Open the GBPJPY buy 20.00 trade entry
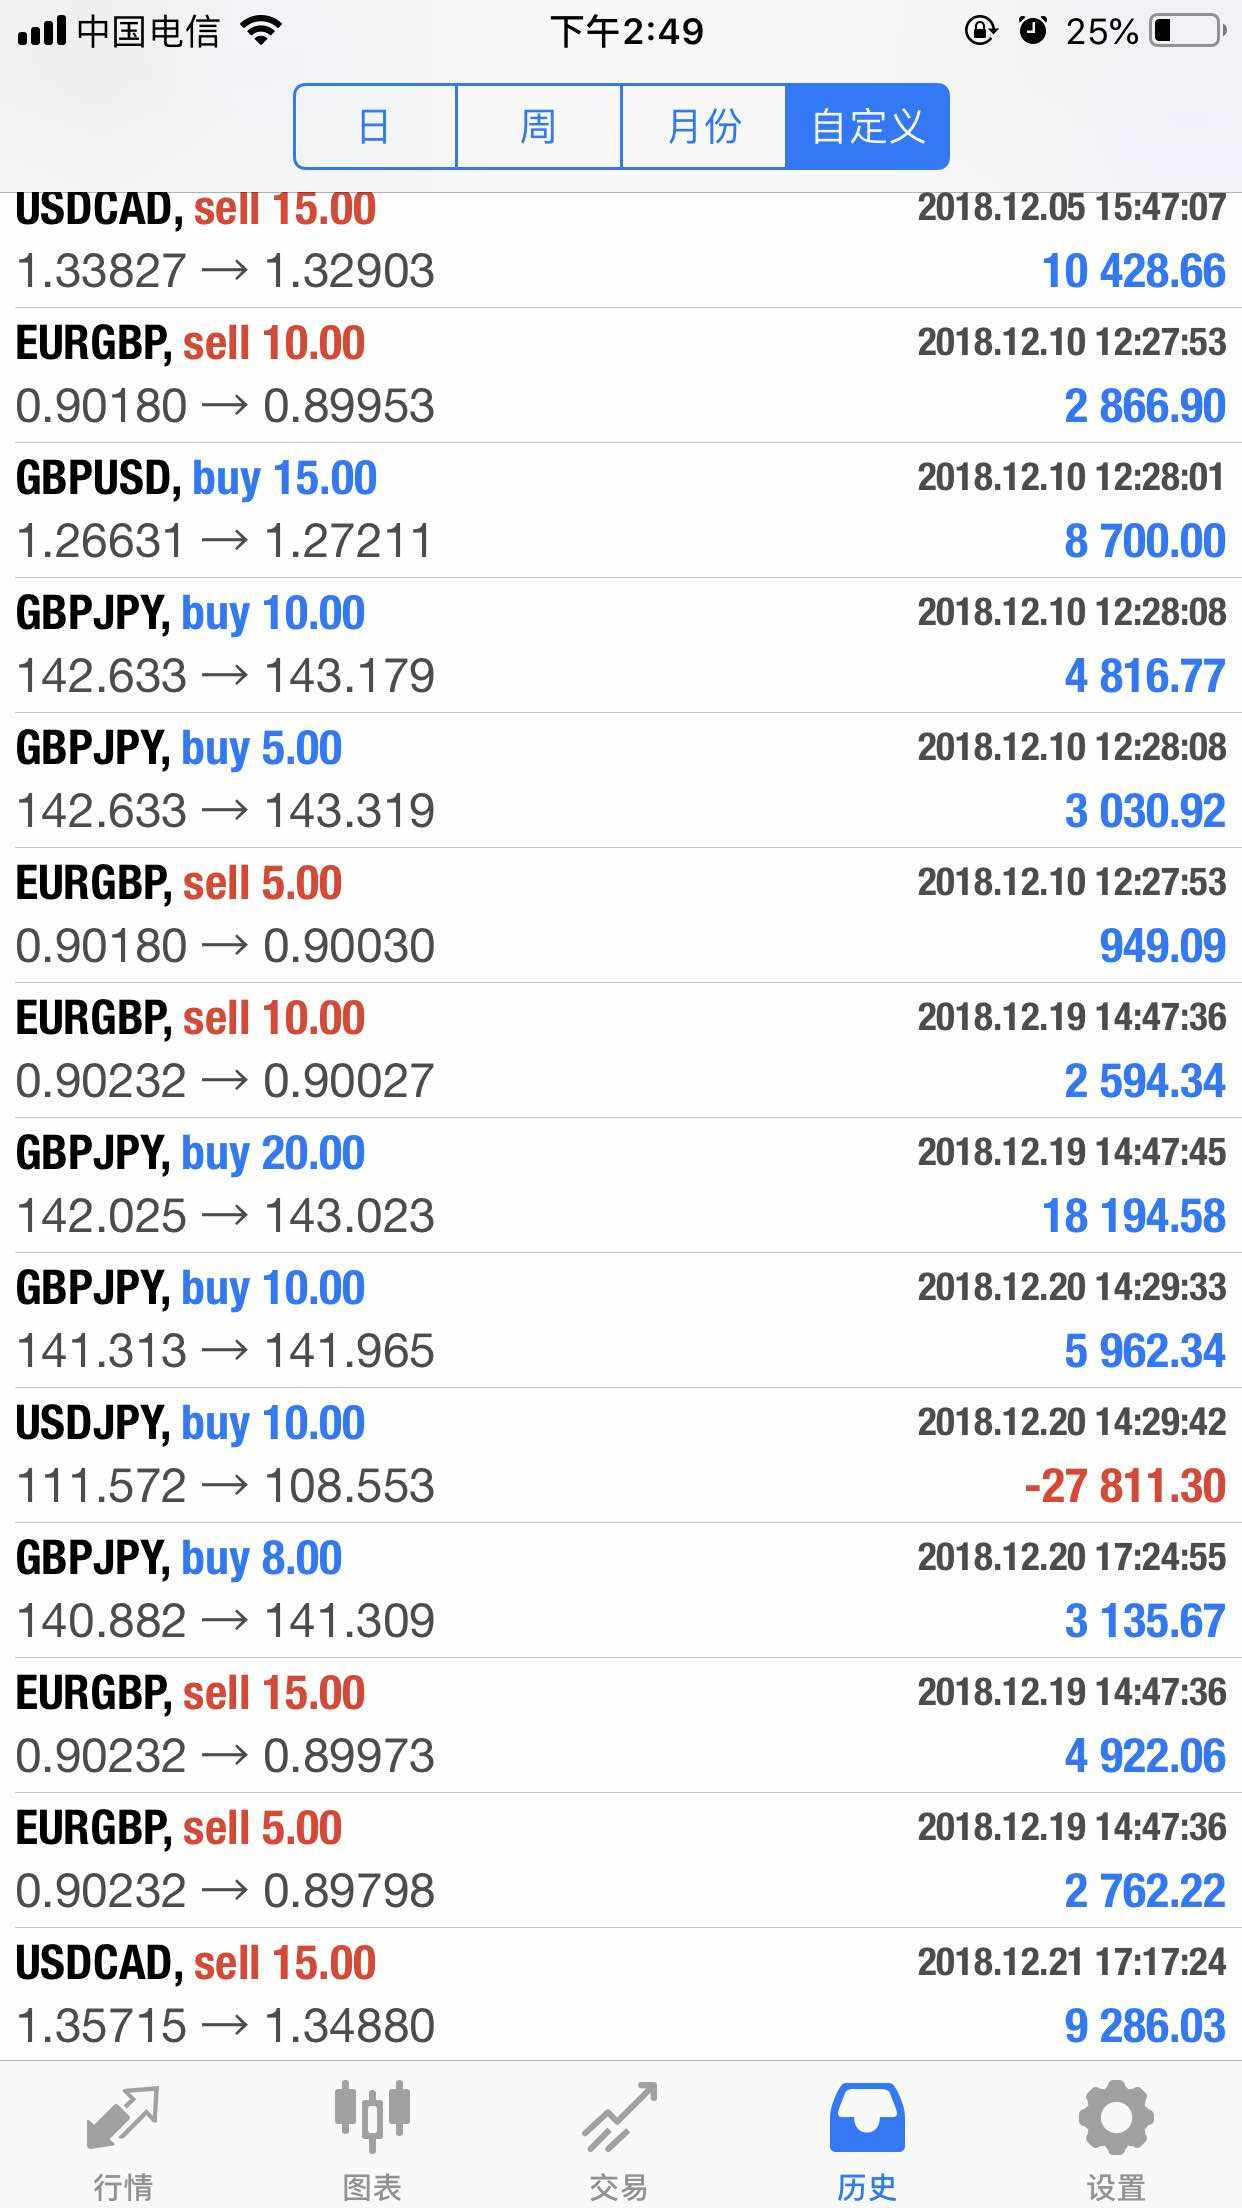The height and width of the screenshot is (2208, 1242). [620, 1185]
